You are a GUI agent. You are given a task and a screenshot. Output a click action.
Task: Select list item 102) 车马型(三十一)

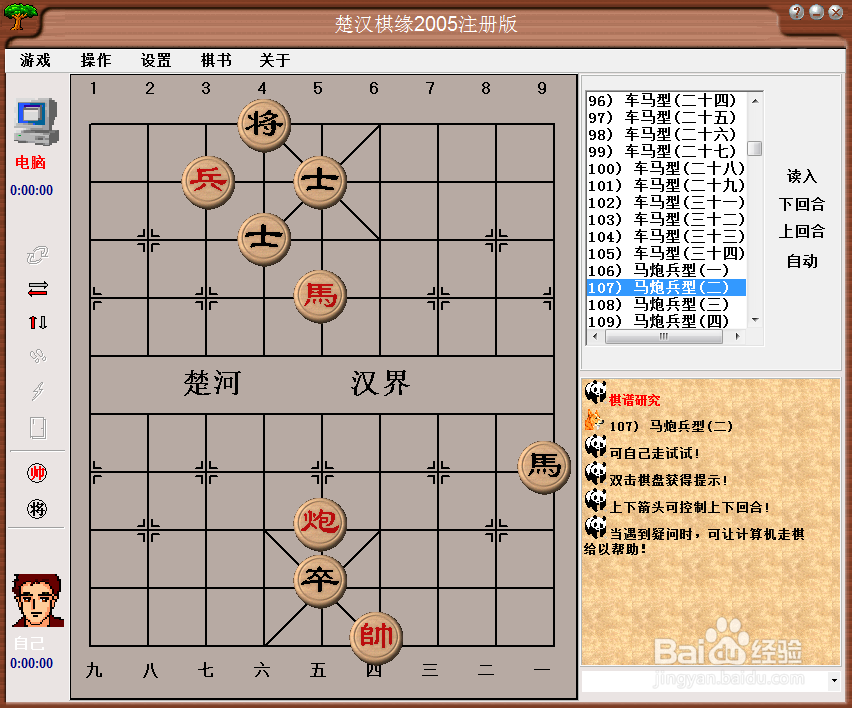point(666,203)
